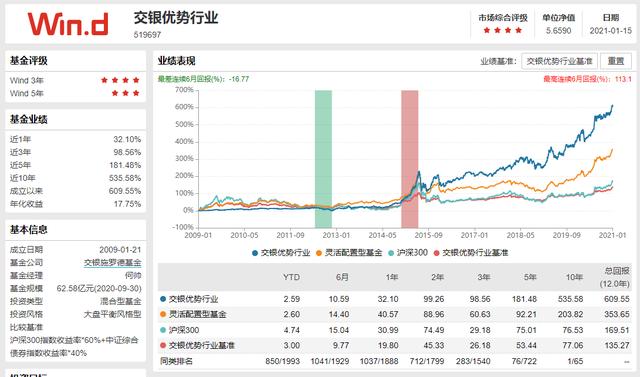The image size is (640, 377).
Task: Toggle 交银优势行业基准 red legend marker
Action: [436, 253]
